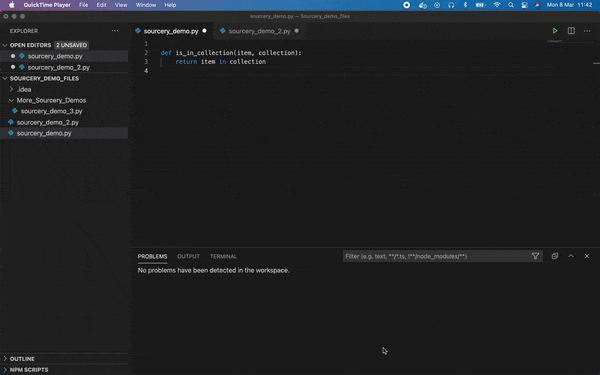Expand the .idea folder
Viewport: 600px width, 375px height.
click(24, 90)
